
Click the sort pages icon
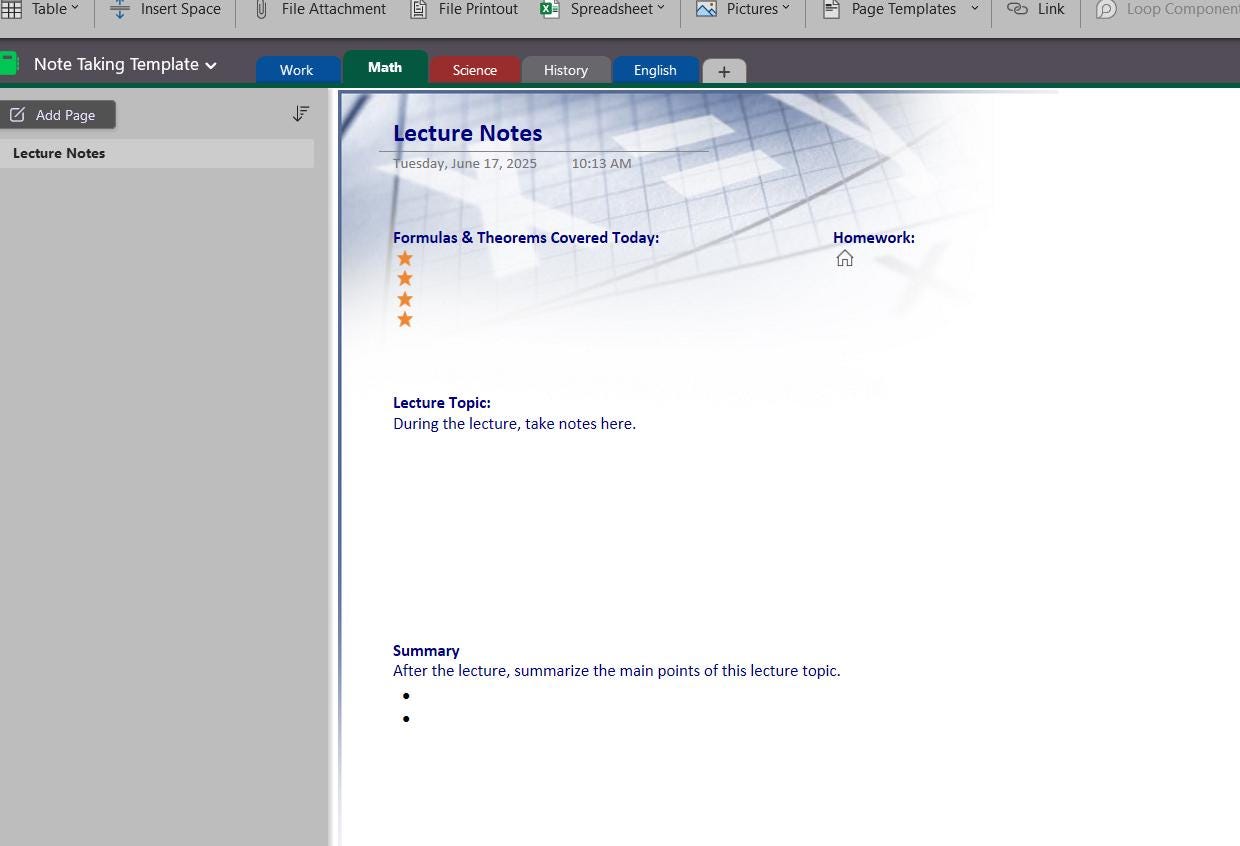point(300,114)
